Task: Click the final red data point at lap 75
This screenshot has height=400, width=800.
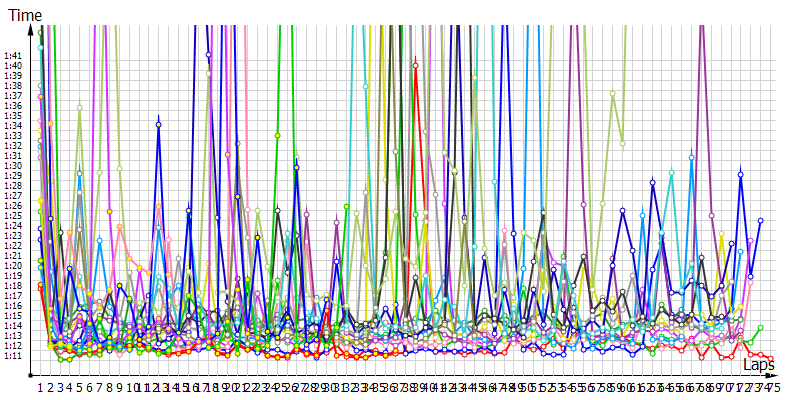Action: click(770, 358)
